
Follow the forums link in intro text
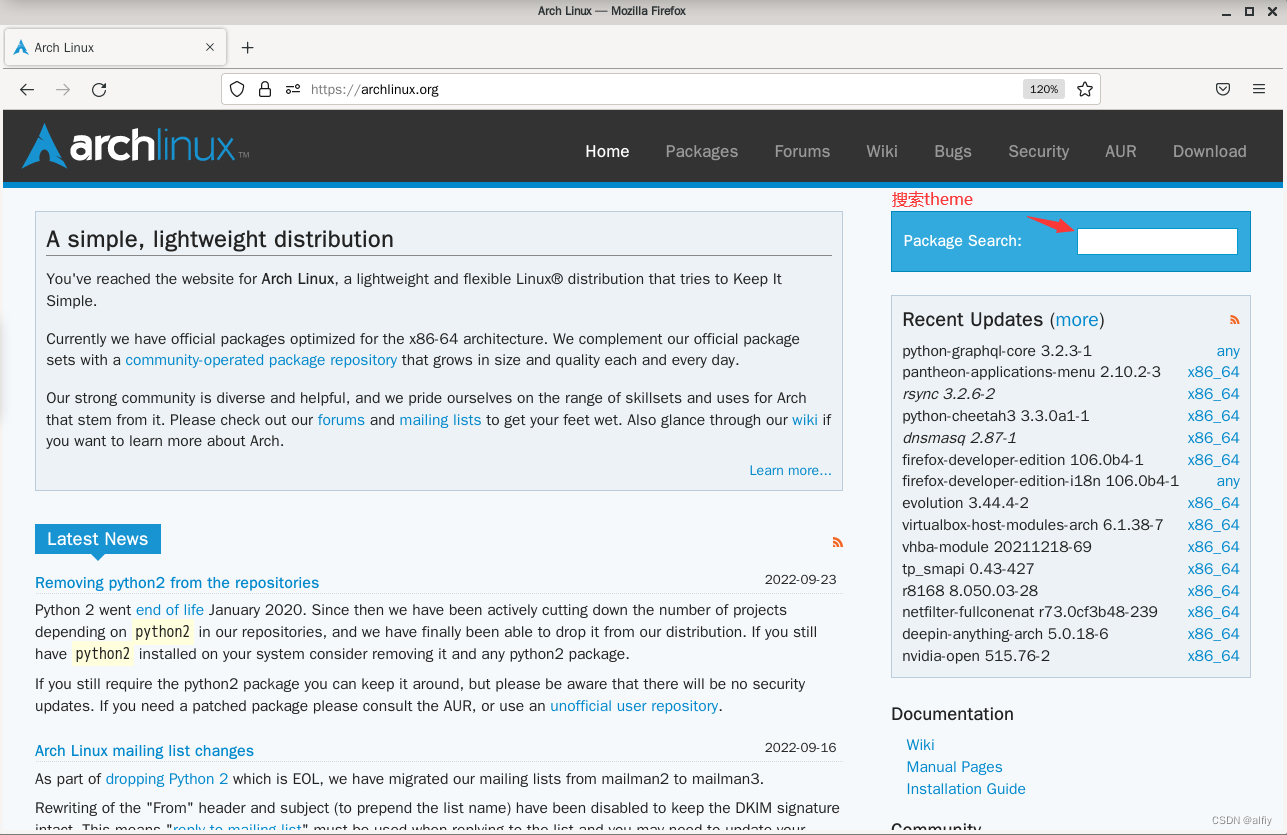(x=341, y=420)
